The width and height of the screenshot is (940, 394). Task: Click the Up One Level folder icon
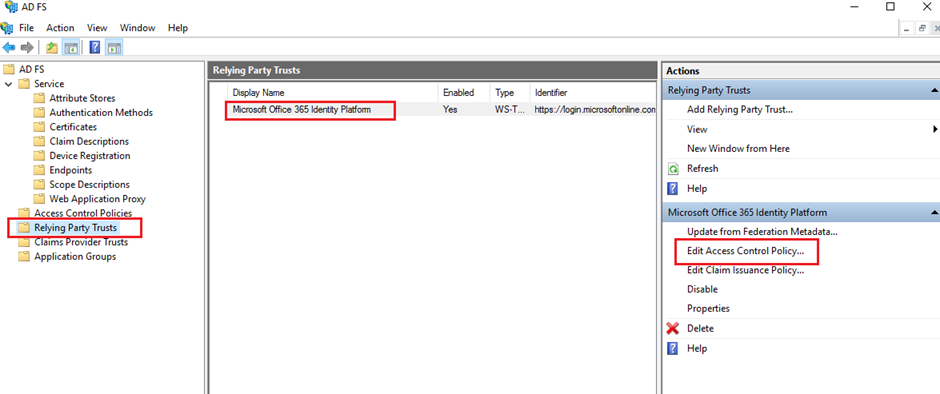(x=52, y=47)
